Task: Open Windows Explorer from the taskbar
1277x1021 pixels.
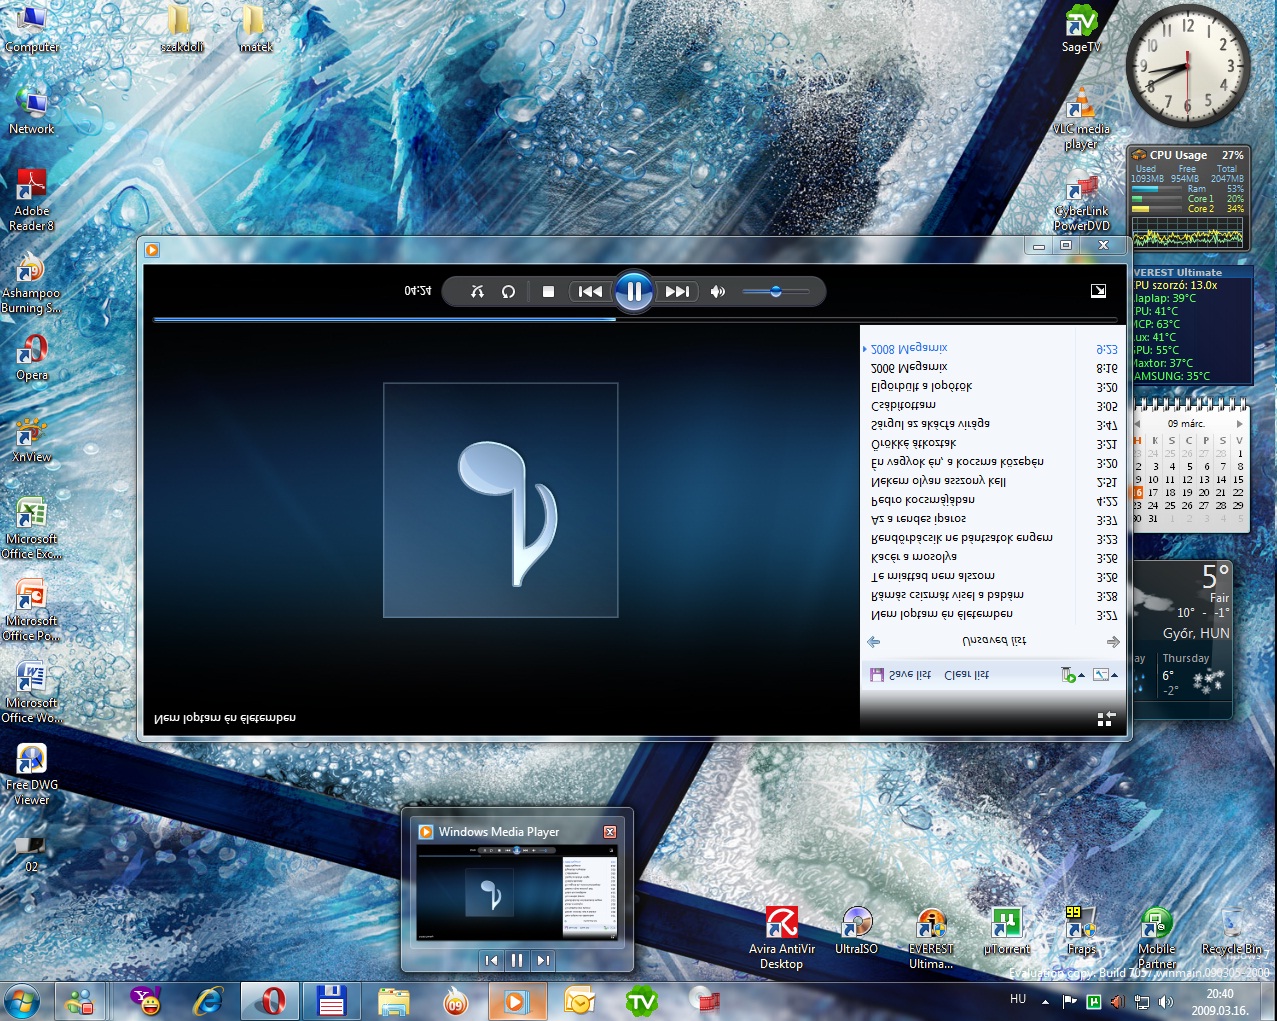Action: tap(393, 1000)
